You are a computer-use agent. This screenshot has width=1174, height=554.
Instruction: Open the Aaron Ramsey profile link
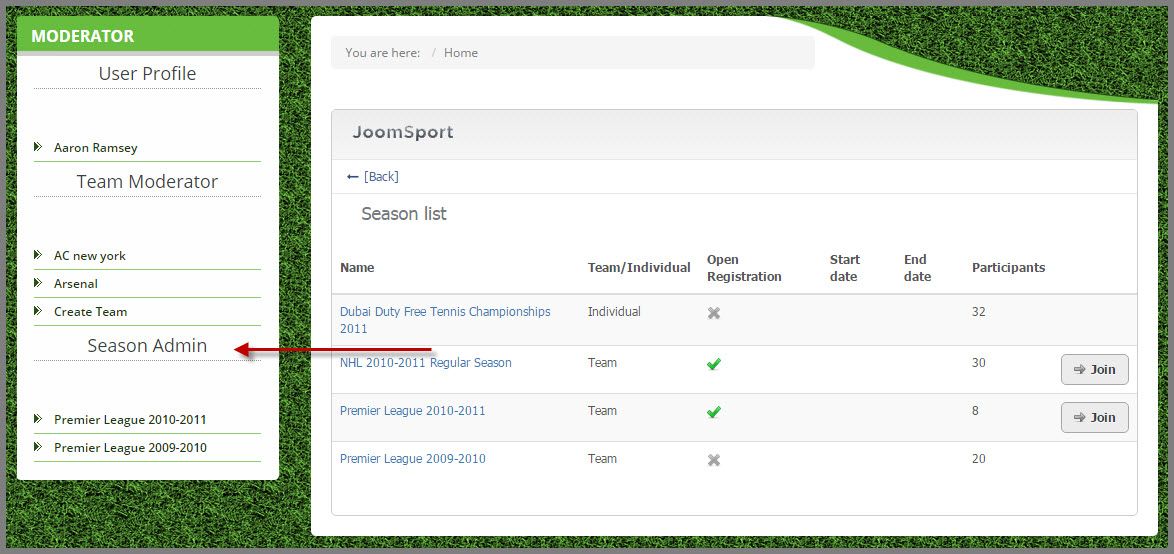pyautogui.click(x=96, y=147)
